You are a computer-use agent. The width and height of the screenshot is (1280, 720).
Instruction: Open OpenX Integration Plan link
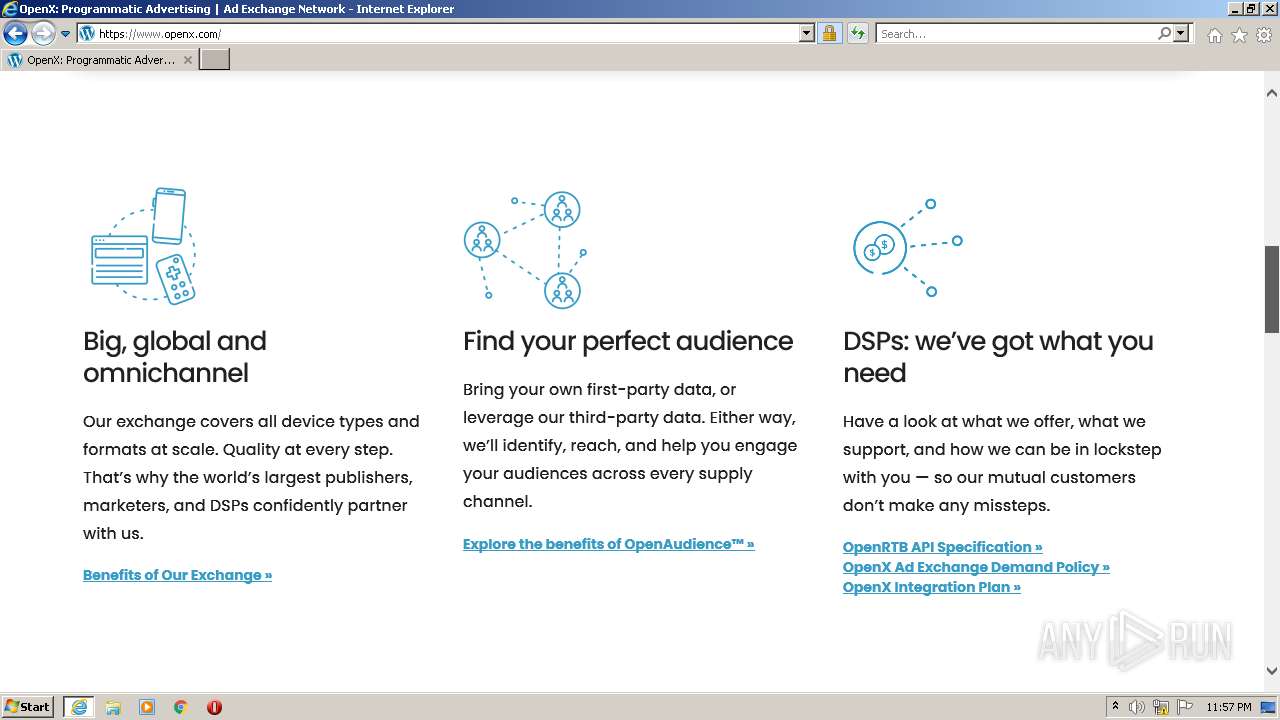tap(931, 587)
